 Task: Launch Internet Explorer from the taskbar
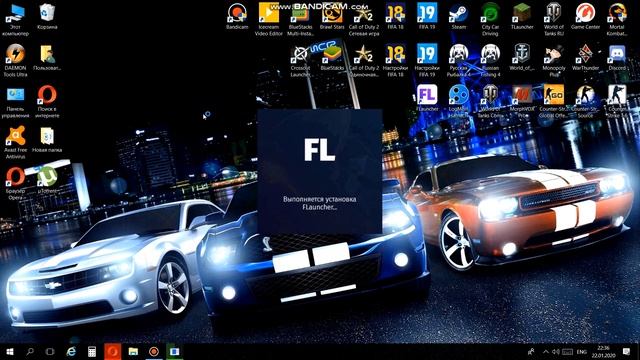coord(71,351)
